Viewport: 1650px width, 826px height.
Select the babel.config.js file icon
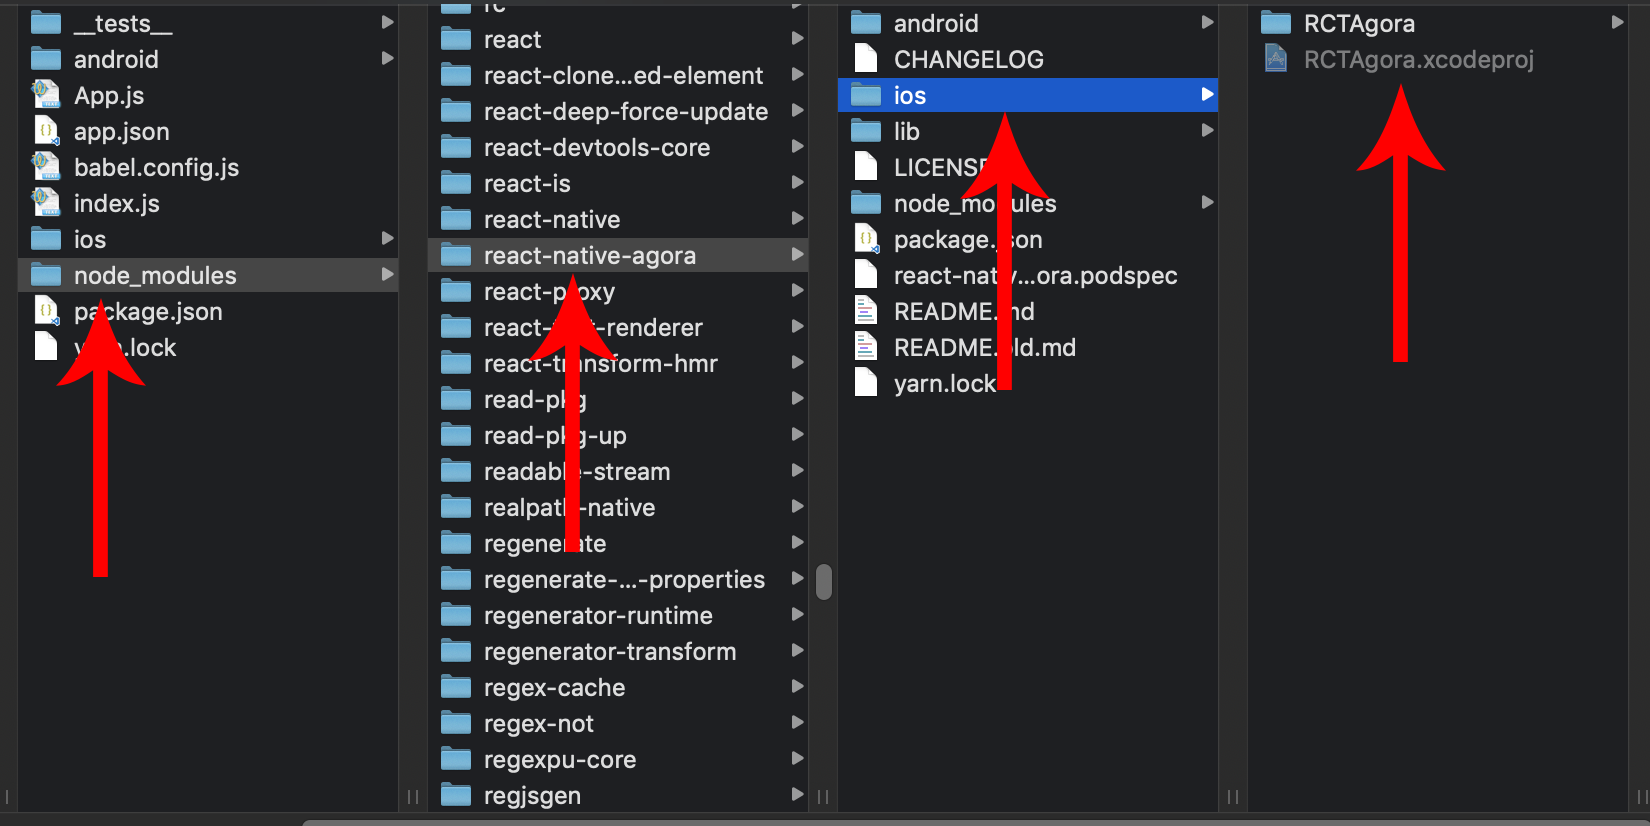pos(46,167)
